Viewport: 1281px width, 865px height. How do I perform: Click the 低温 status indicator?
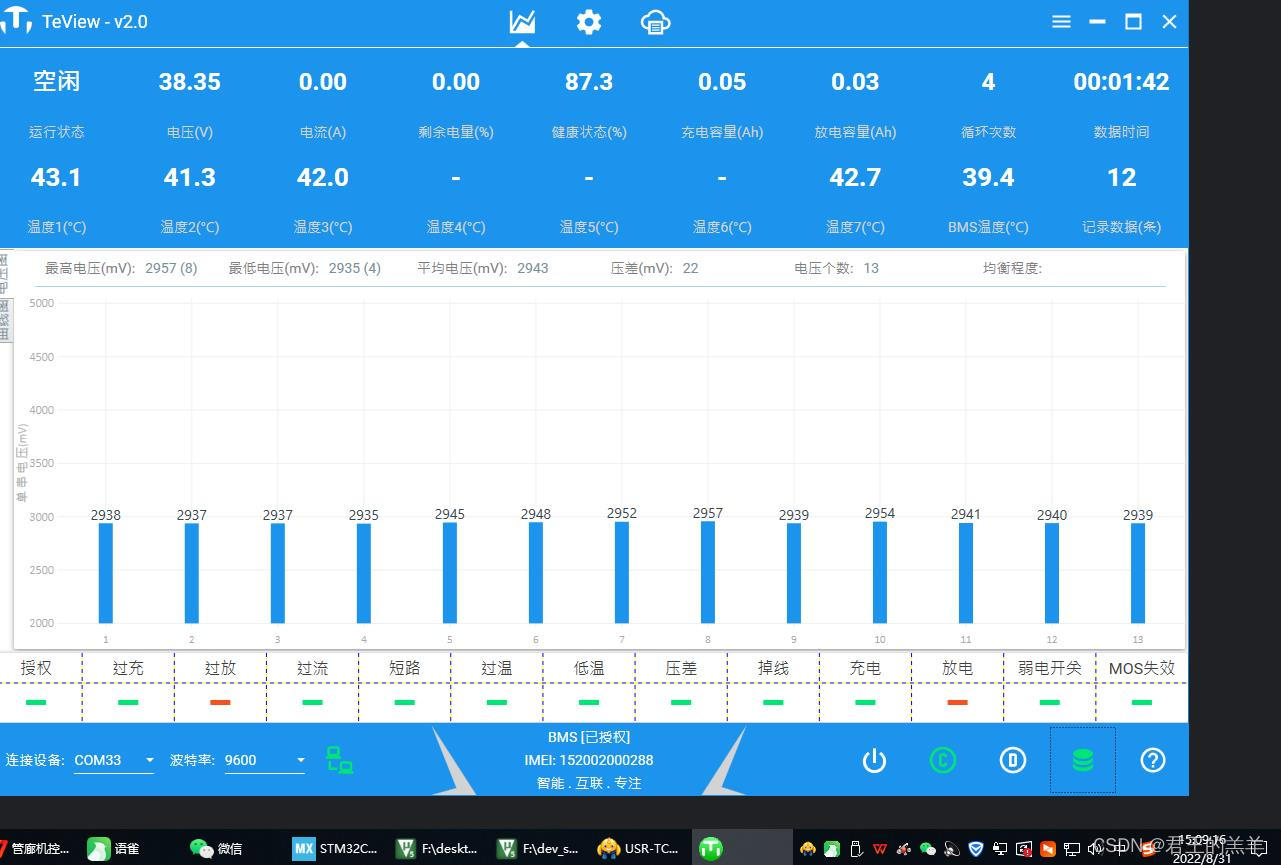pos(589,702)
